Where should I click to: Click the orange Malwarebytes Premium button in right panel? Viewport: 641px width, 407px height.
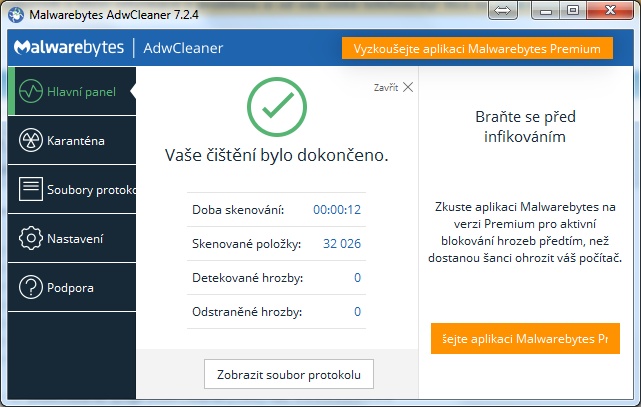[525, 338]
